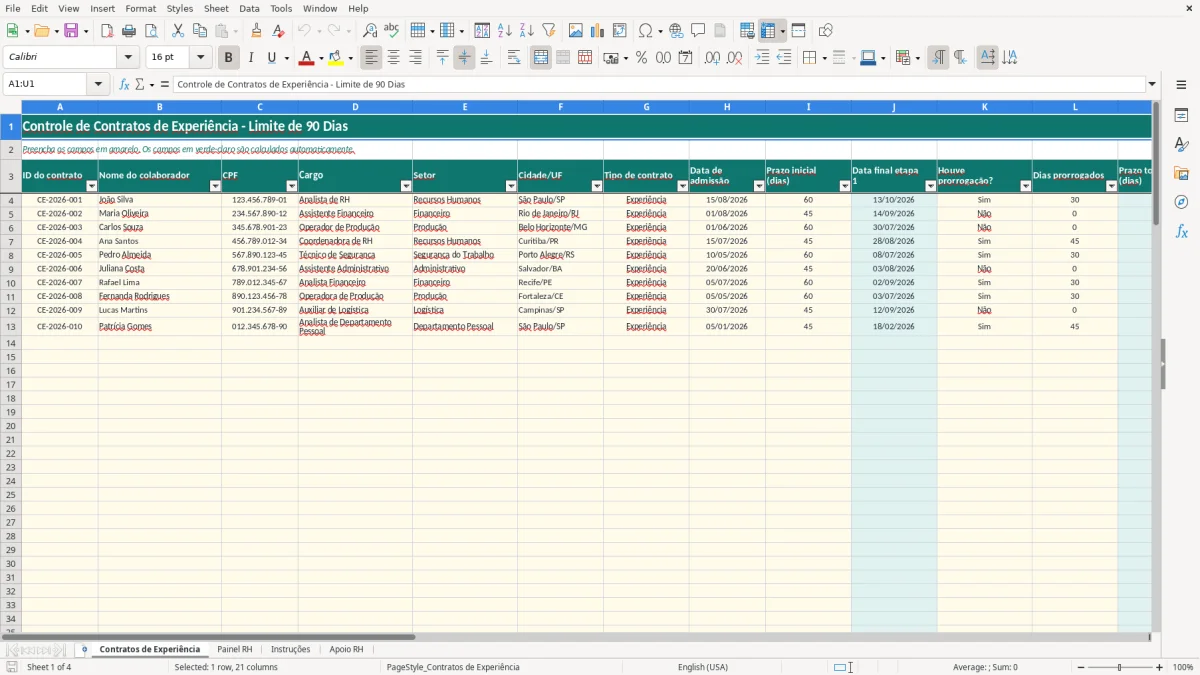Open sidebar Navigator compass icon
This screenshot has width=1200, height=675.
(x=1181, y=203)
